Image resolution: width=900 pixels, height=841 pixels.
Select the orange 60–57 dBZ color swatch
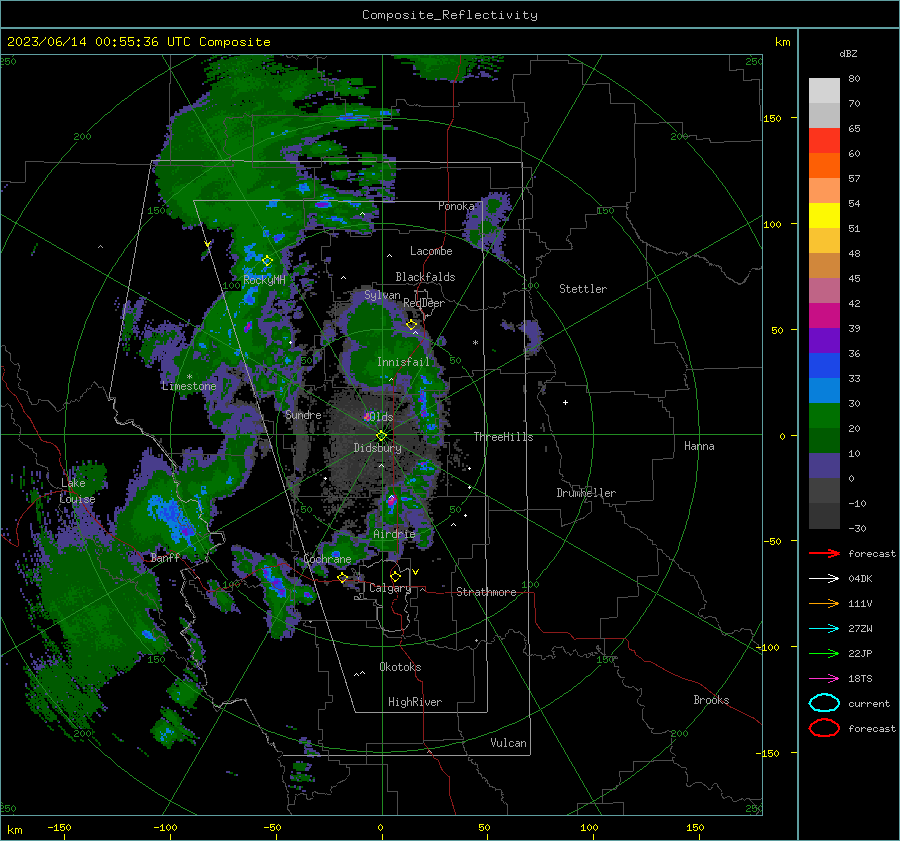[824, 165]
